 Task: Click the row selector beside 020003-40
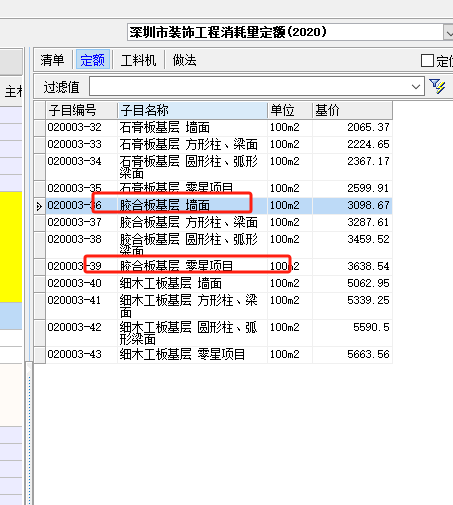pyautogui.click(x=39, y=284)
